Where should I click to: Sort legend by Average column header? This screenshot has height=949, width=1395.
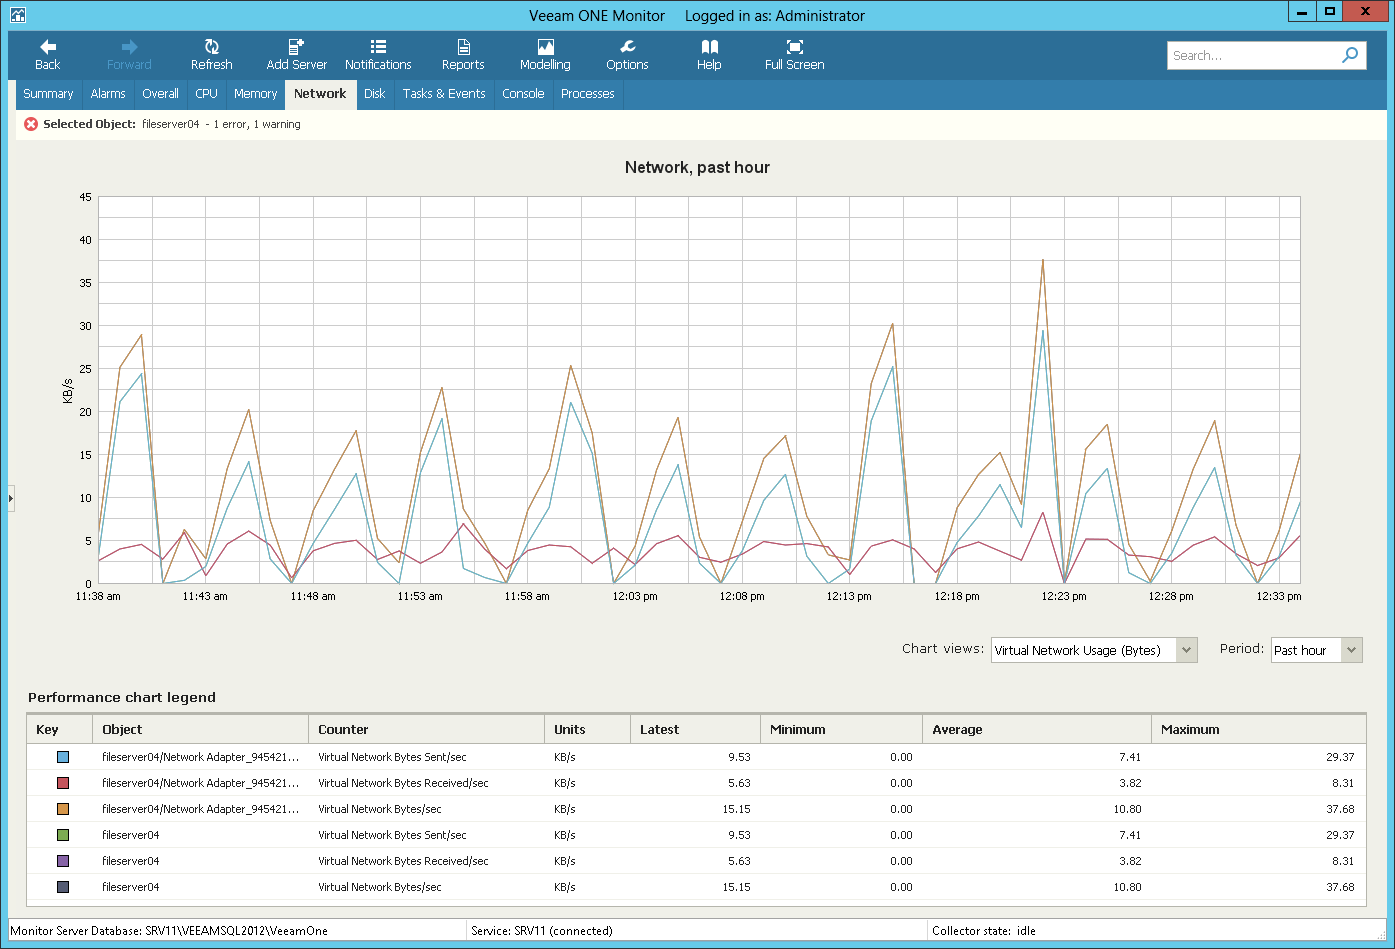click(x=1036, y=729)
